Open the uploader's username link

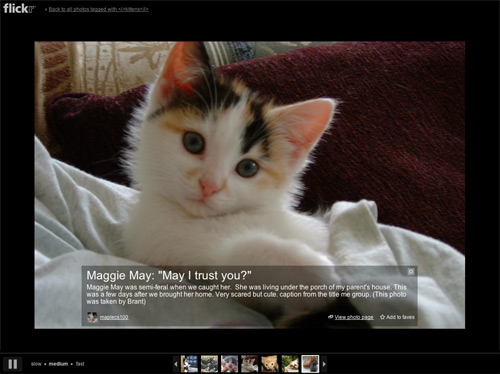coord(114,317)
